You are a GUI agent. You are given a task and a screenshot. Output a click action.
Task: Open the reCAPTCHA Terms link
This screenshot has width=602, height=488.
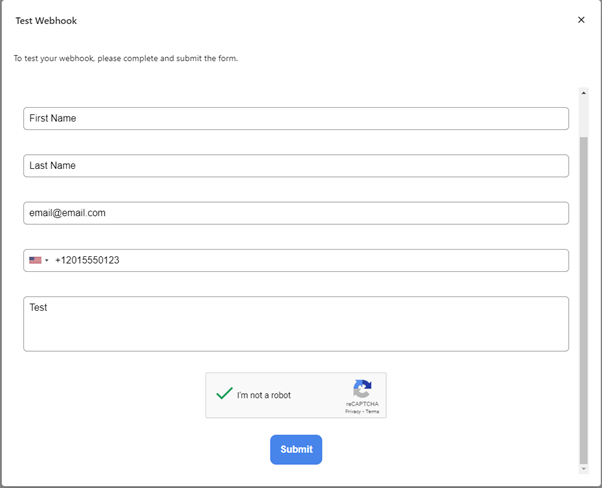pos(372,412)
